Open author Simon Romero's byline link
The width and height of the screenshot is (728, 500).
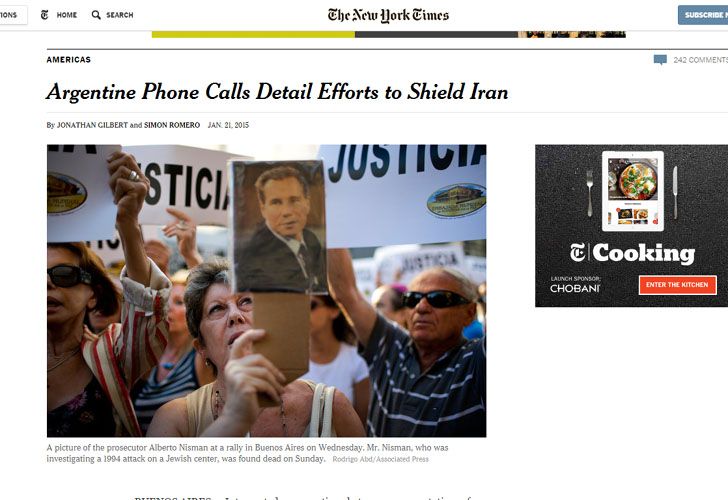[172, 125]
